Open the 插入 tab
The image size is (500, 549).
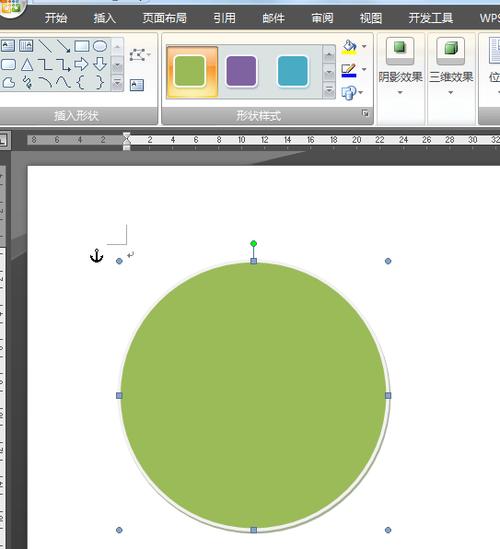(x=104, y=18)
